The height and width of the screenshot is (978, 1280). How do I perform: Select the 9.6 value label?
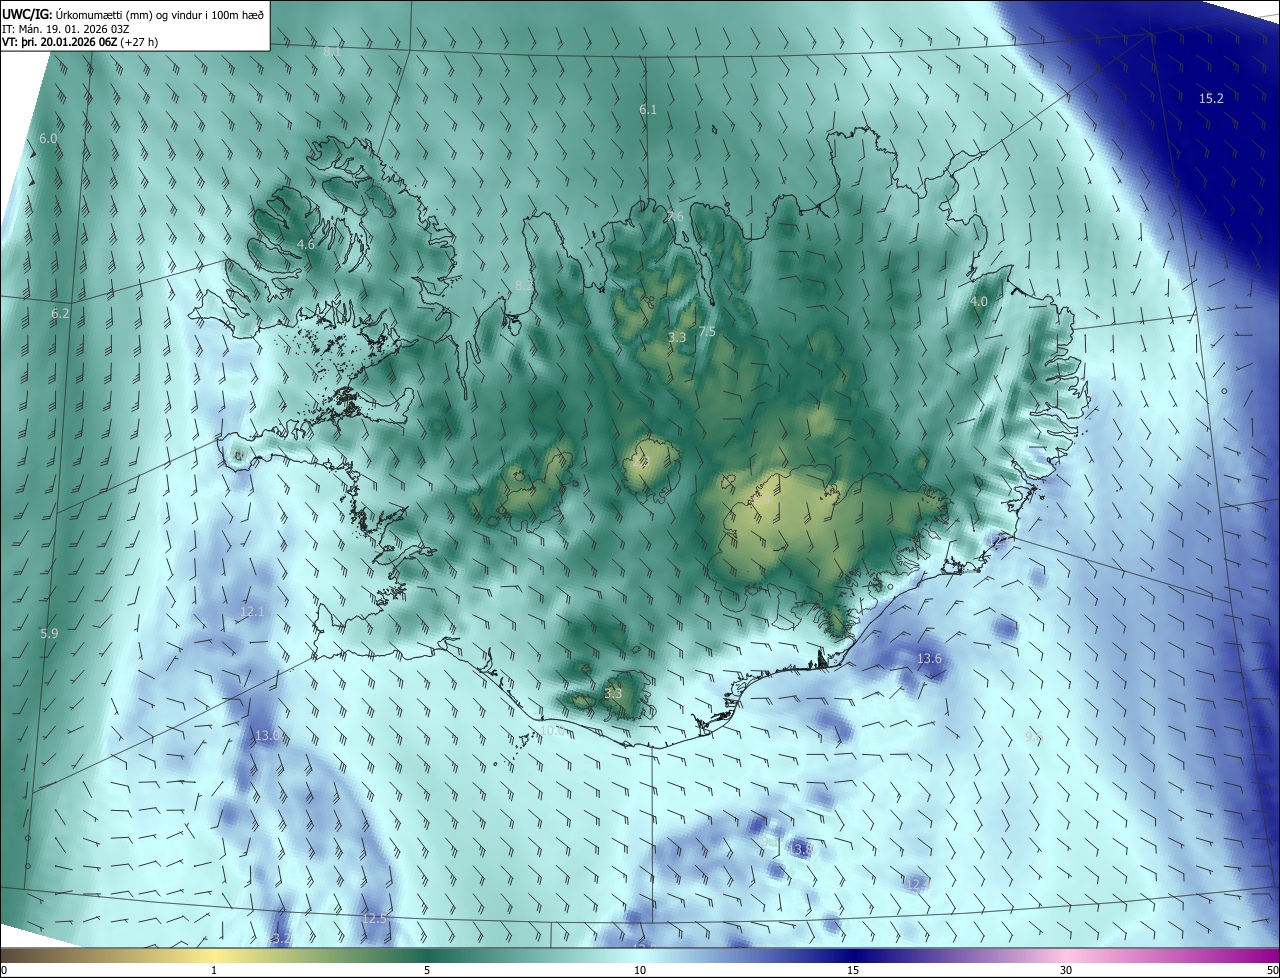[x=1034, y=736]
